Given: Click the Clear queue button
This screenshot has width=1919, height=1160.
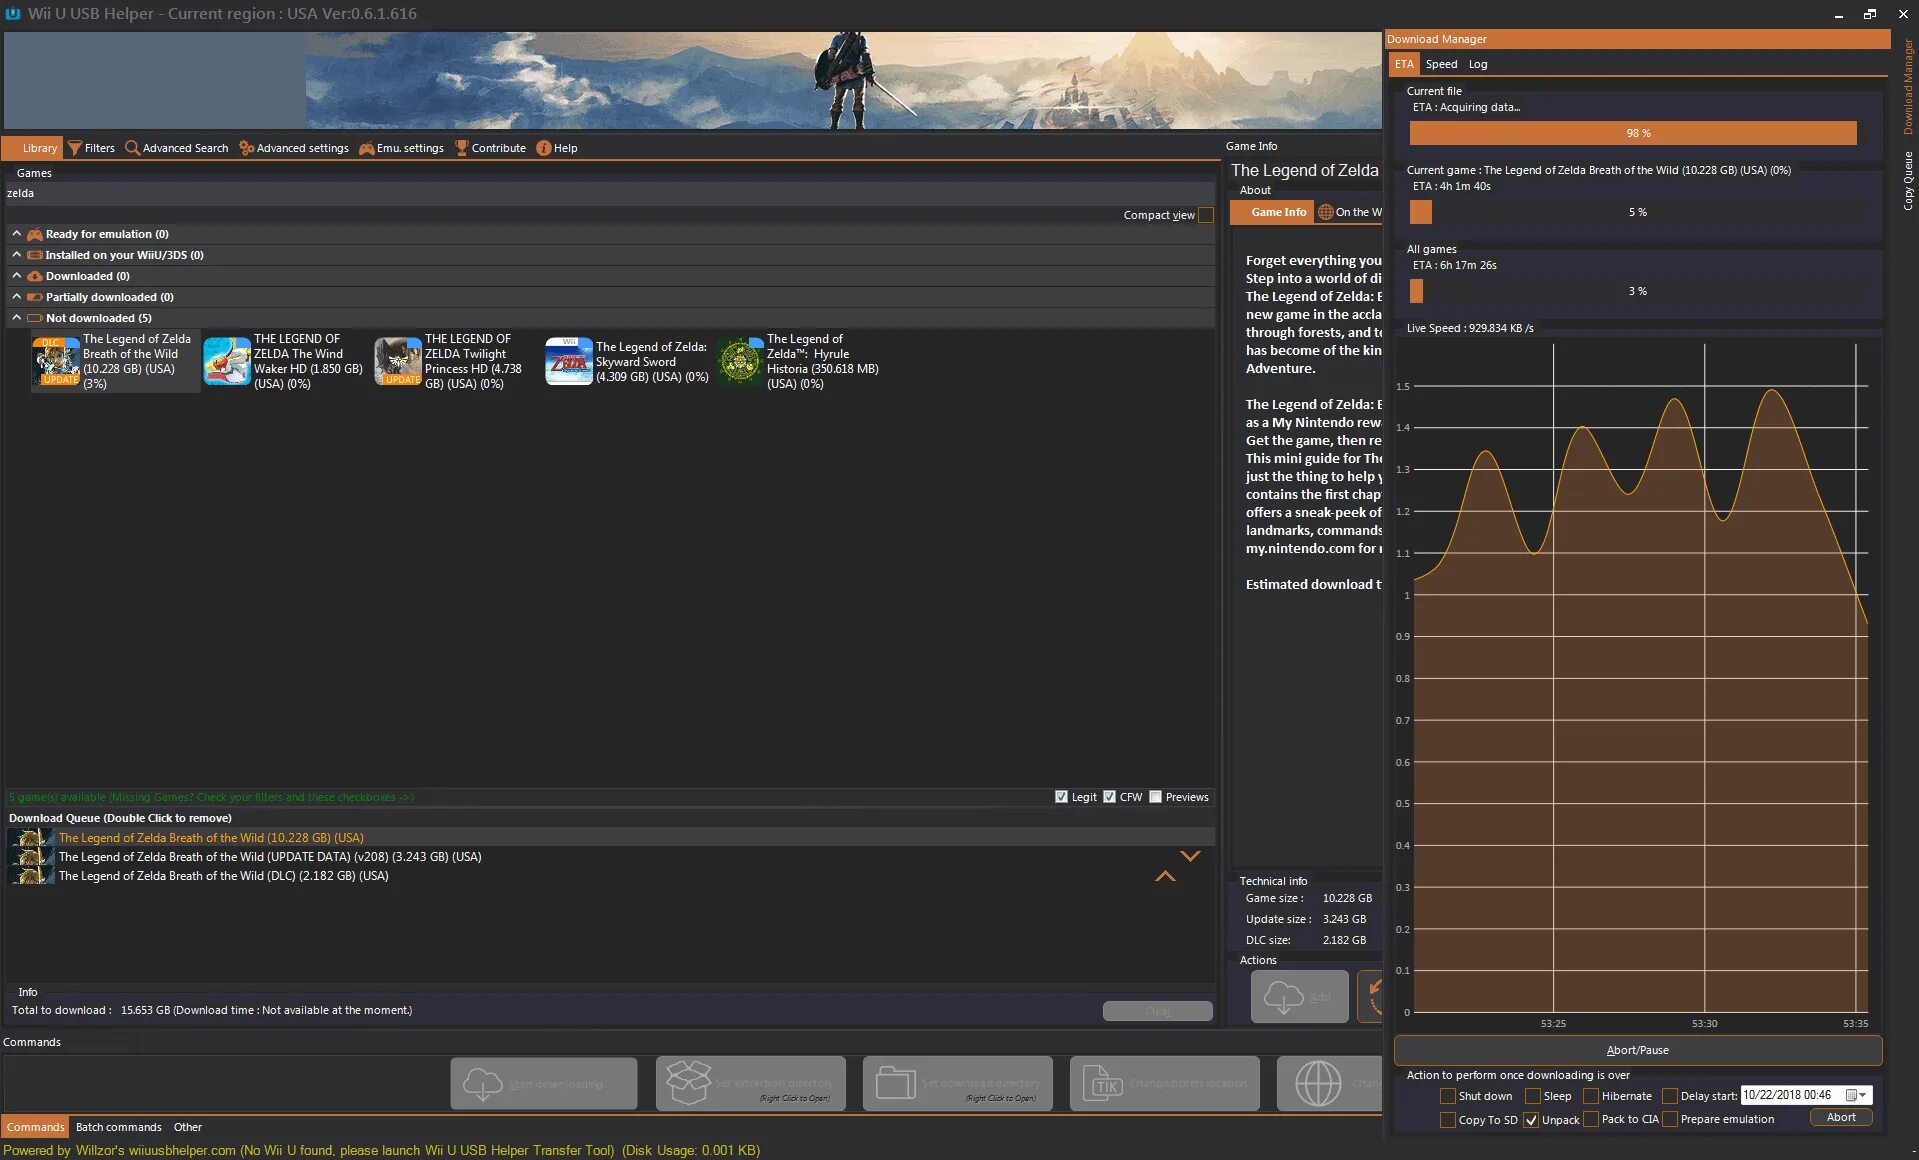Looking at the screenshot, I should [1157, 1011].
